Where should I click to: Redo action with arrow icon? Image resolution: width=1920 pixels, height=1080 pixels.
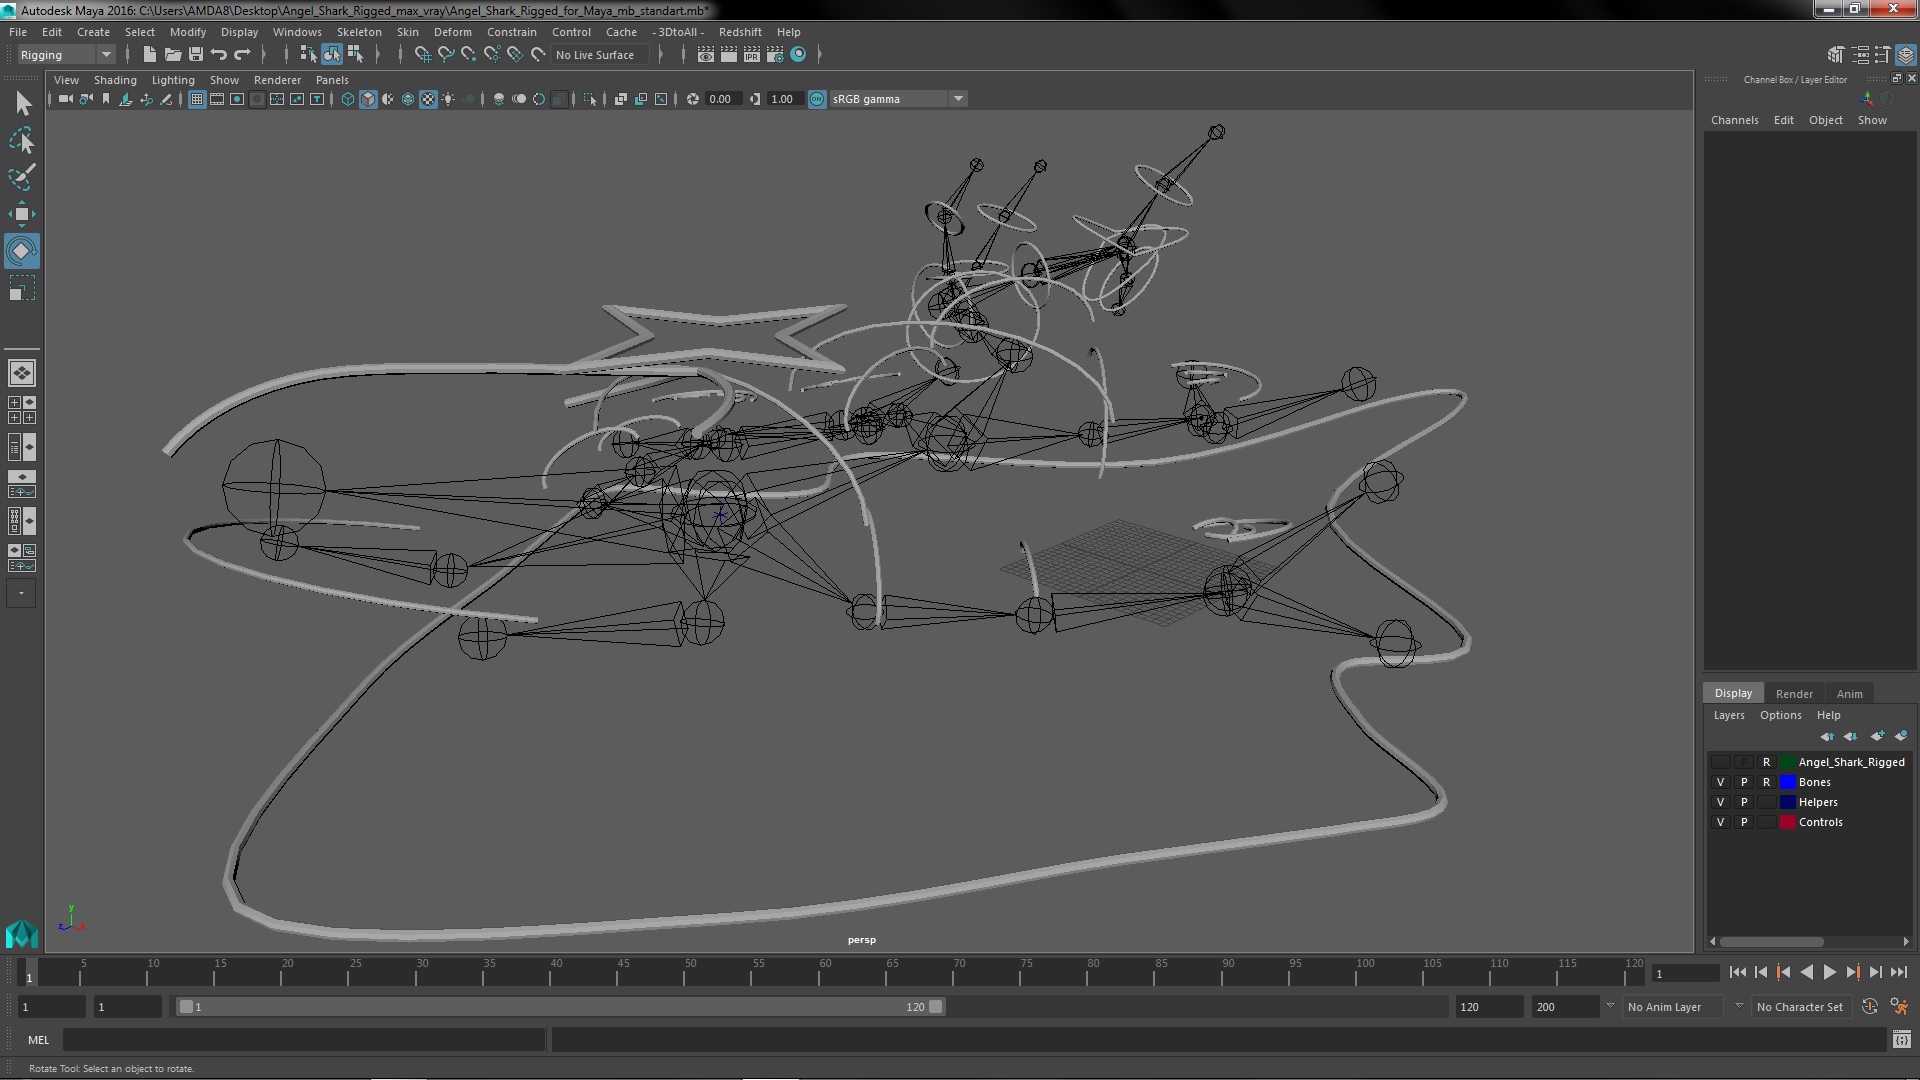(x=242, y=55)
